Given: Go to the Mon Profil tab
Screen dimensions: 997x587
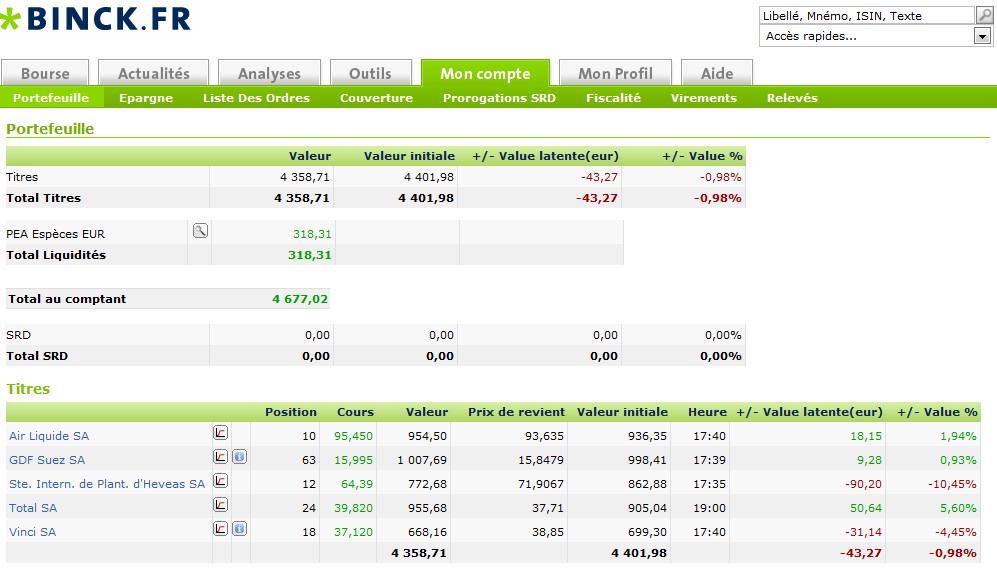Looking at the screenshot, I should click(x=615, y=73).
